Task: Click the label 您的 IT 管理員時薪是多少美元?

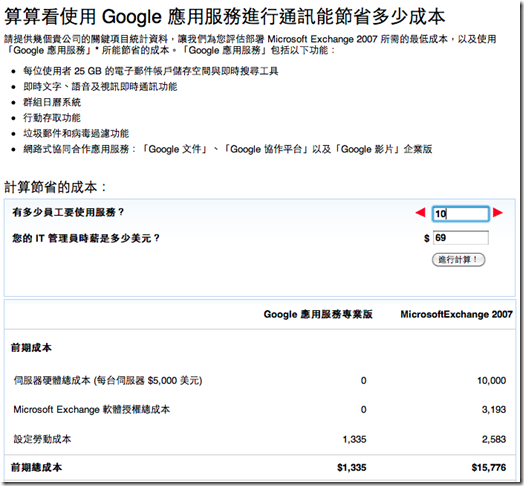Action: coord(86,238)
